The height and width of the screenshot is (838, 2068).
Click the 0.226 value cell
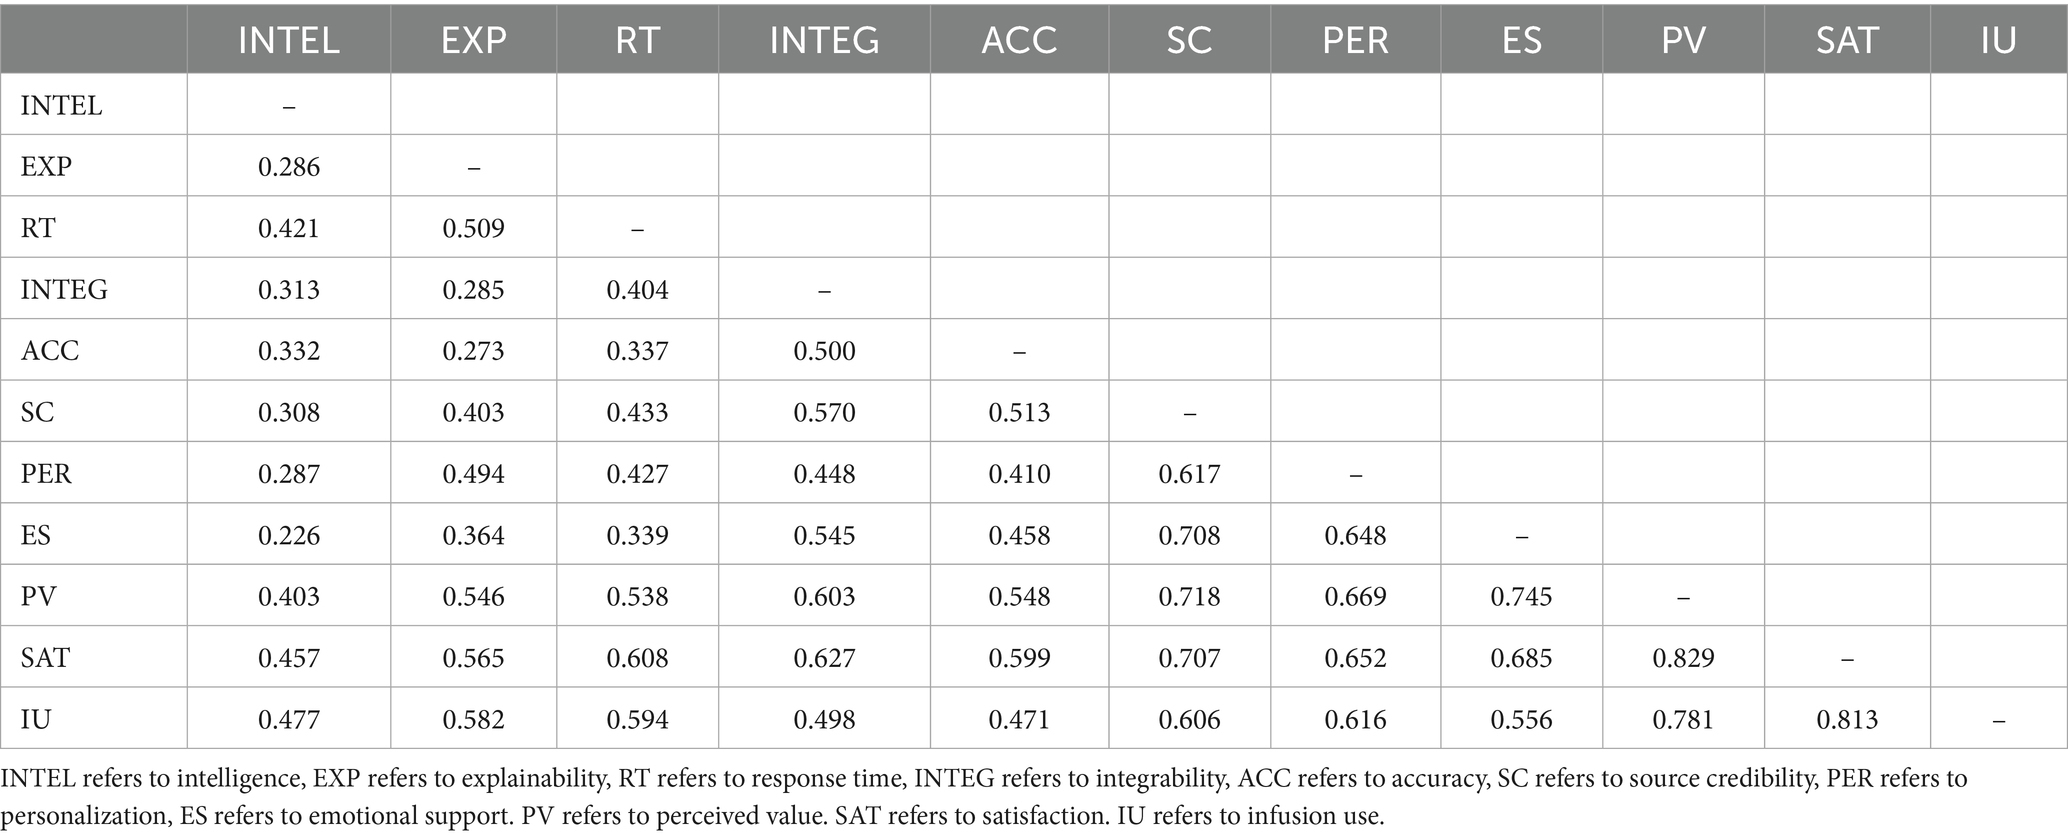(289, 535)
